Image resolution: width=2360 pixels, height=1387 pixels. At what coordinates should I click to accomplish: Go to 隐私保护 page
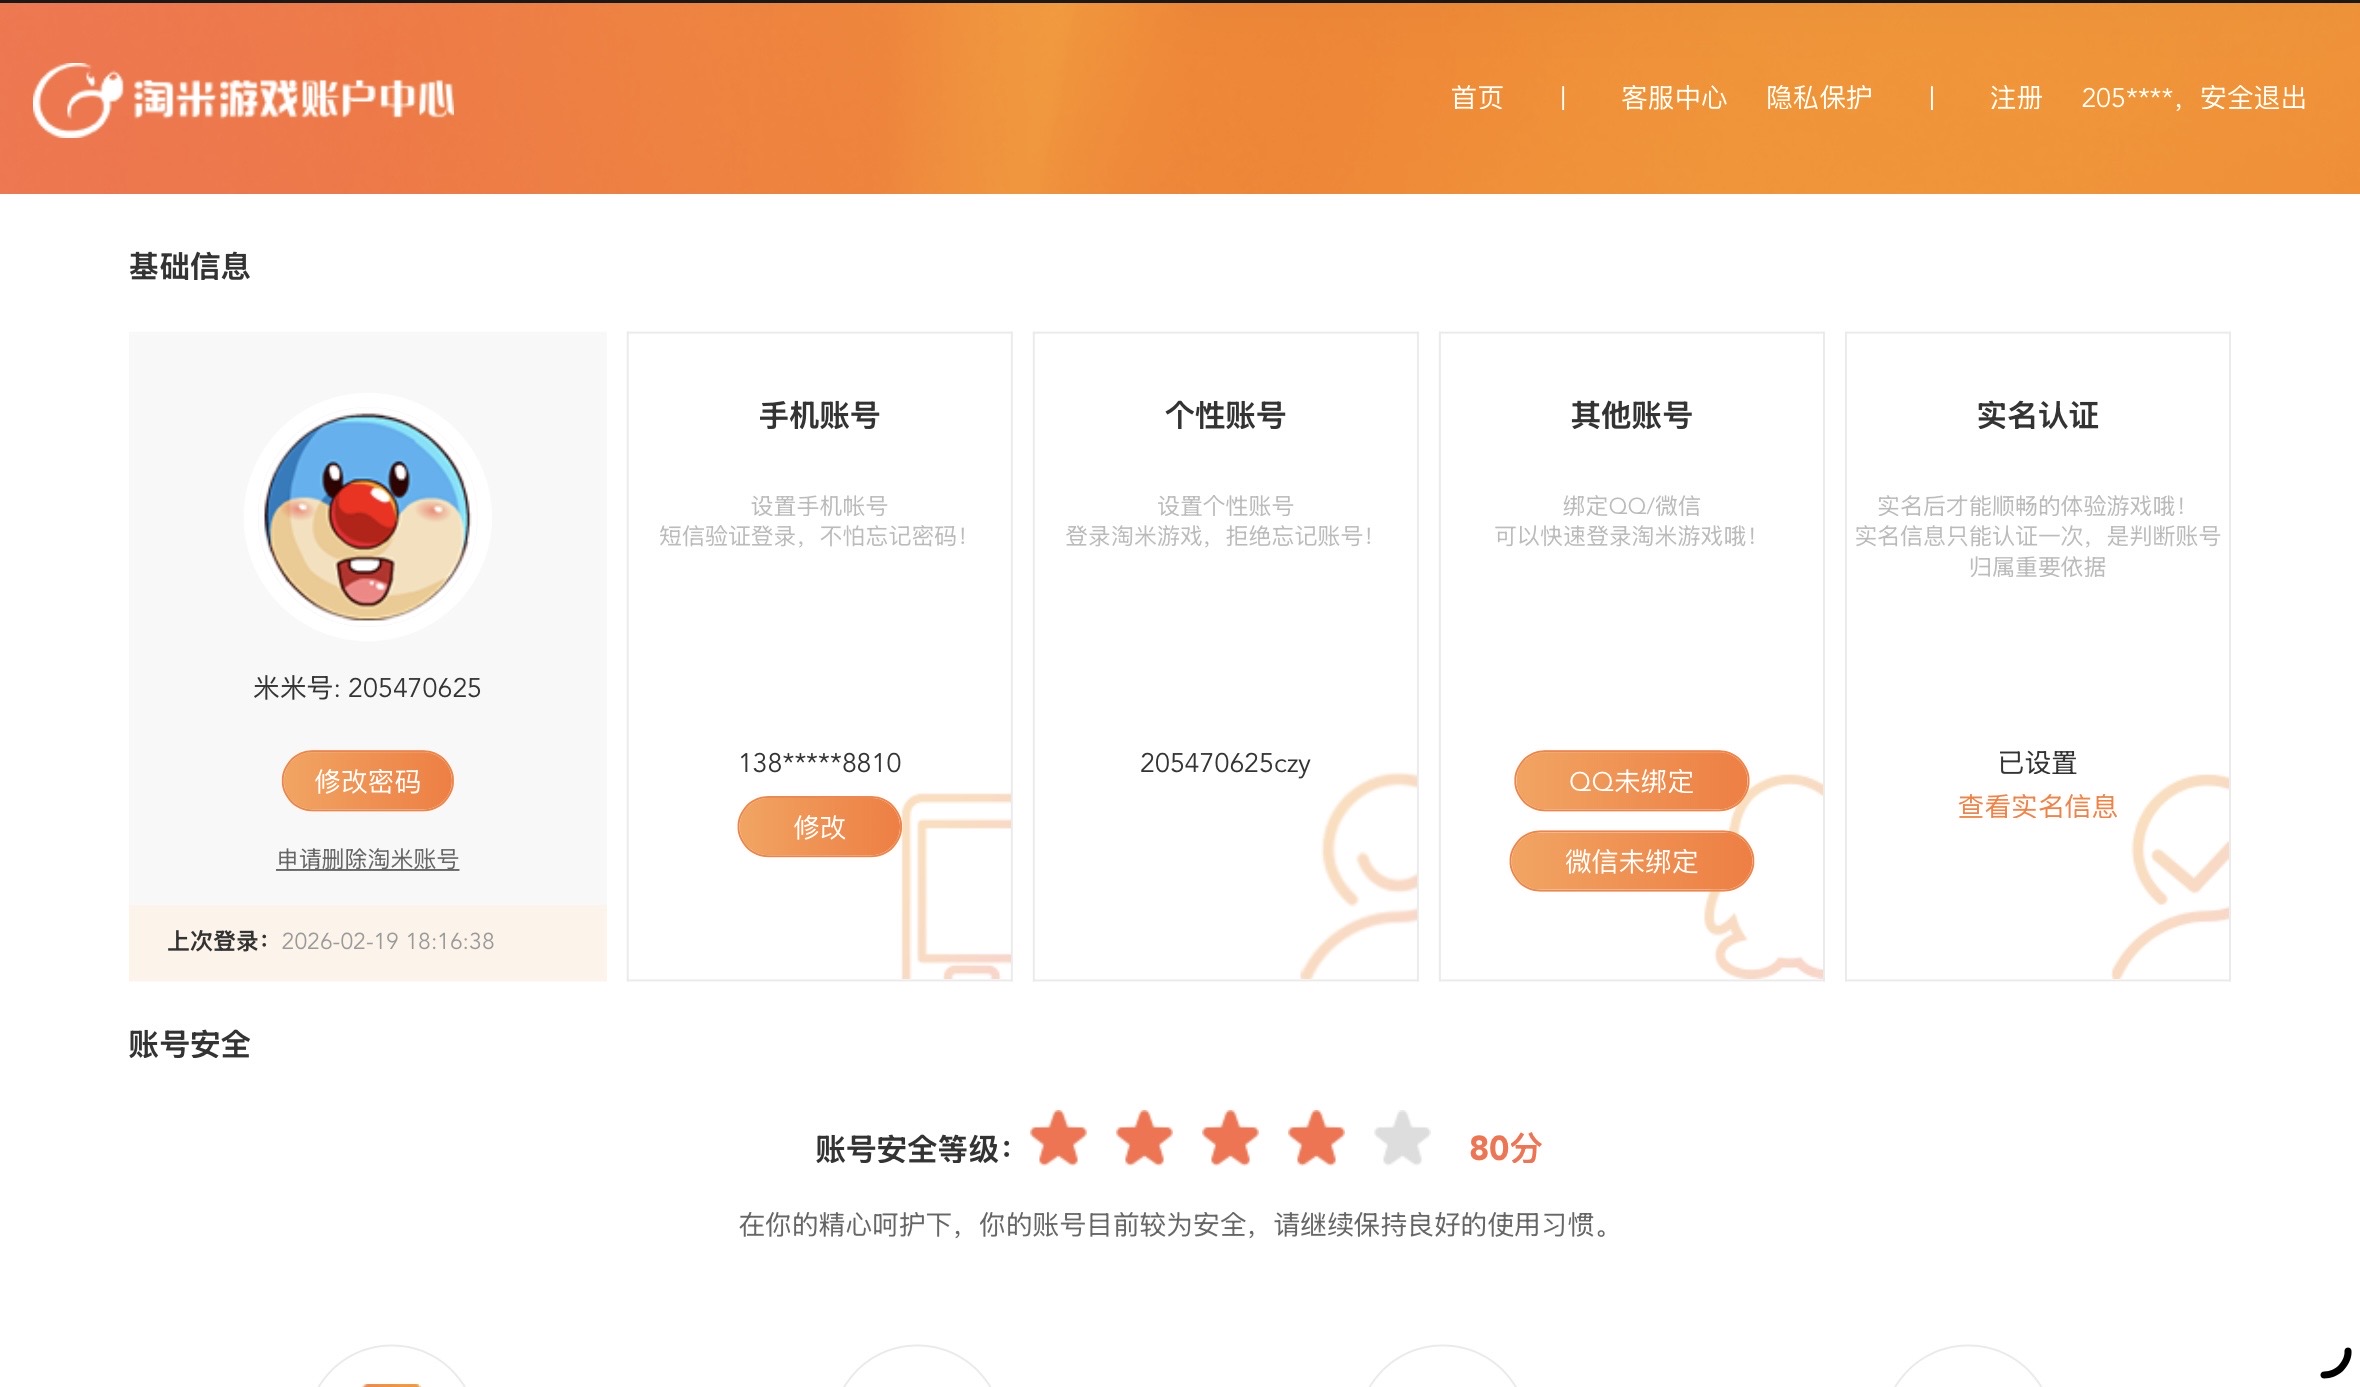[1819, 98]
